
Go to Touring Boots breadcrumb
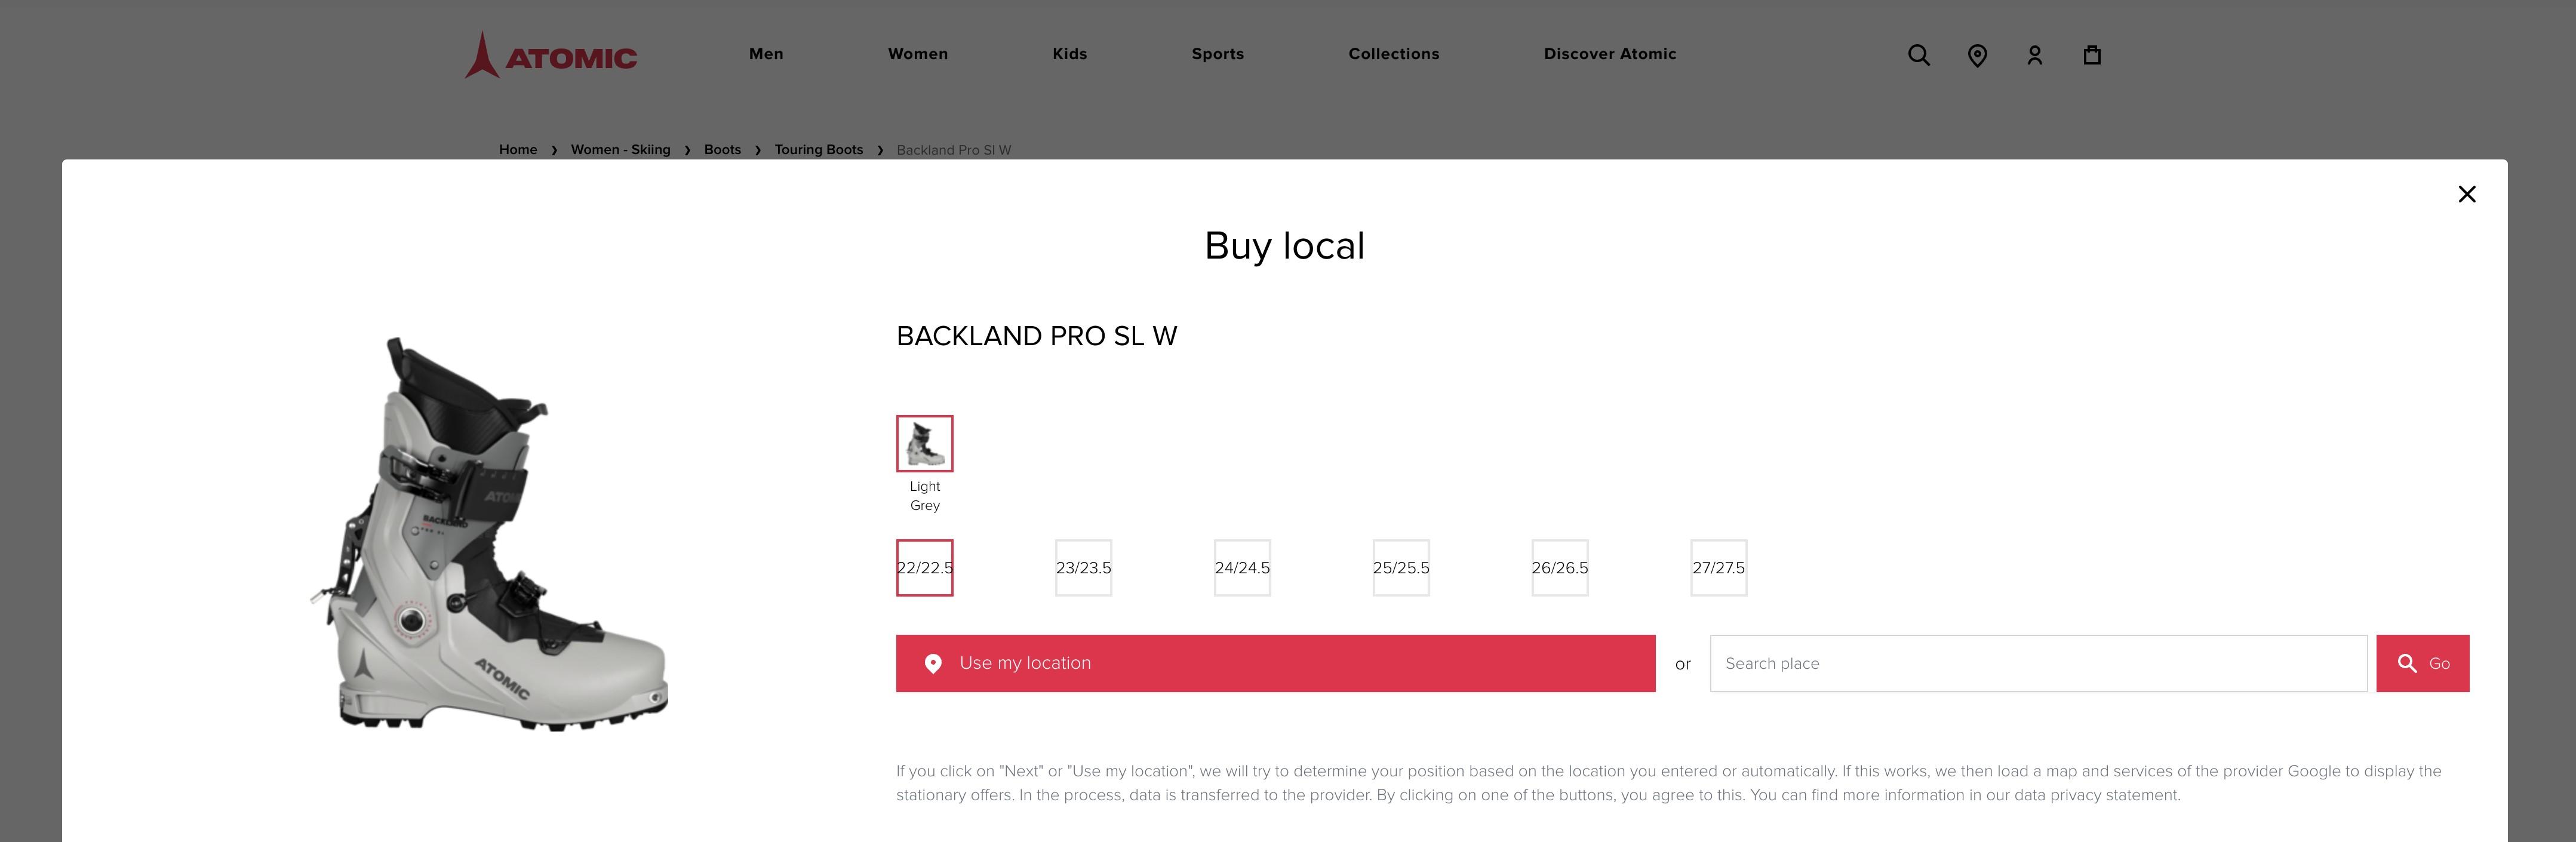(818, 150)
